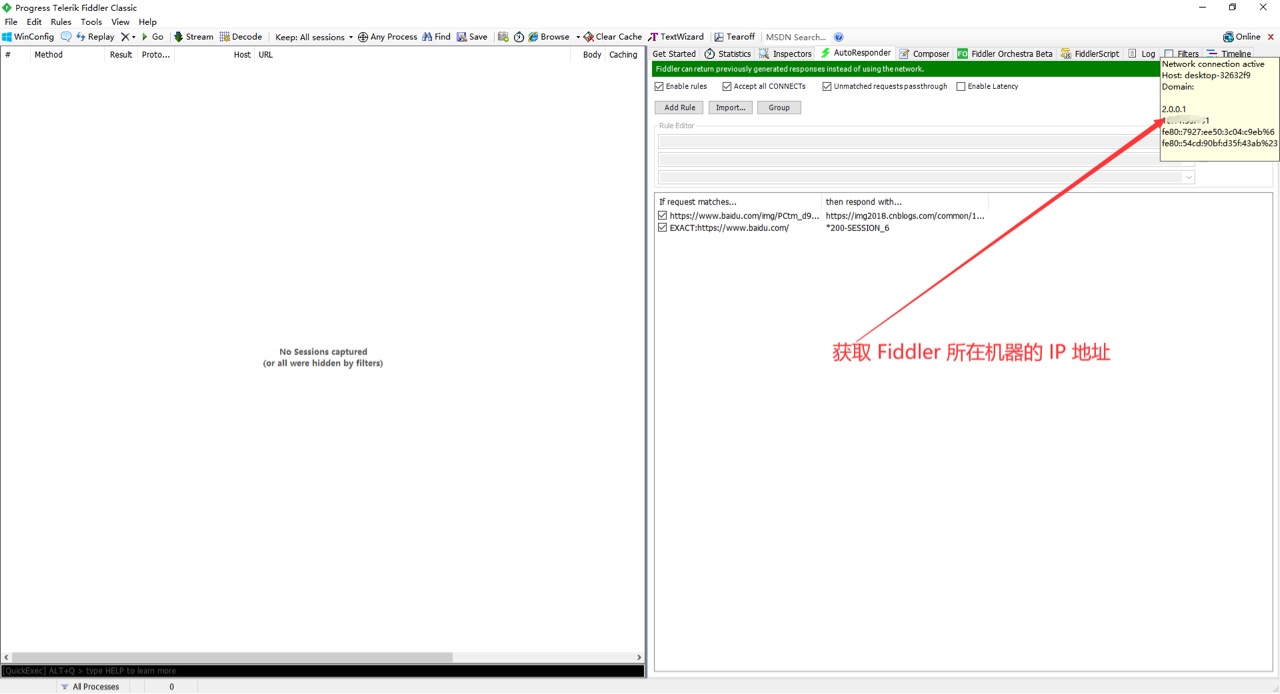Sort sessions by Result column header
The image size is (1280, 694).
[x=121, y=55]
